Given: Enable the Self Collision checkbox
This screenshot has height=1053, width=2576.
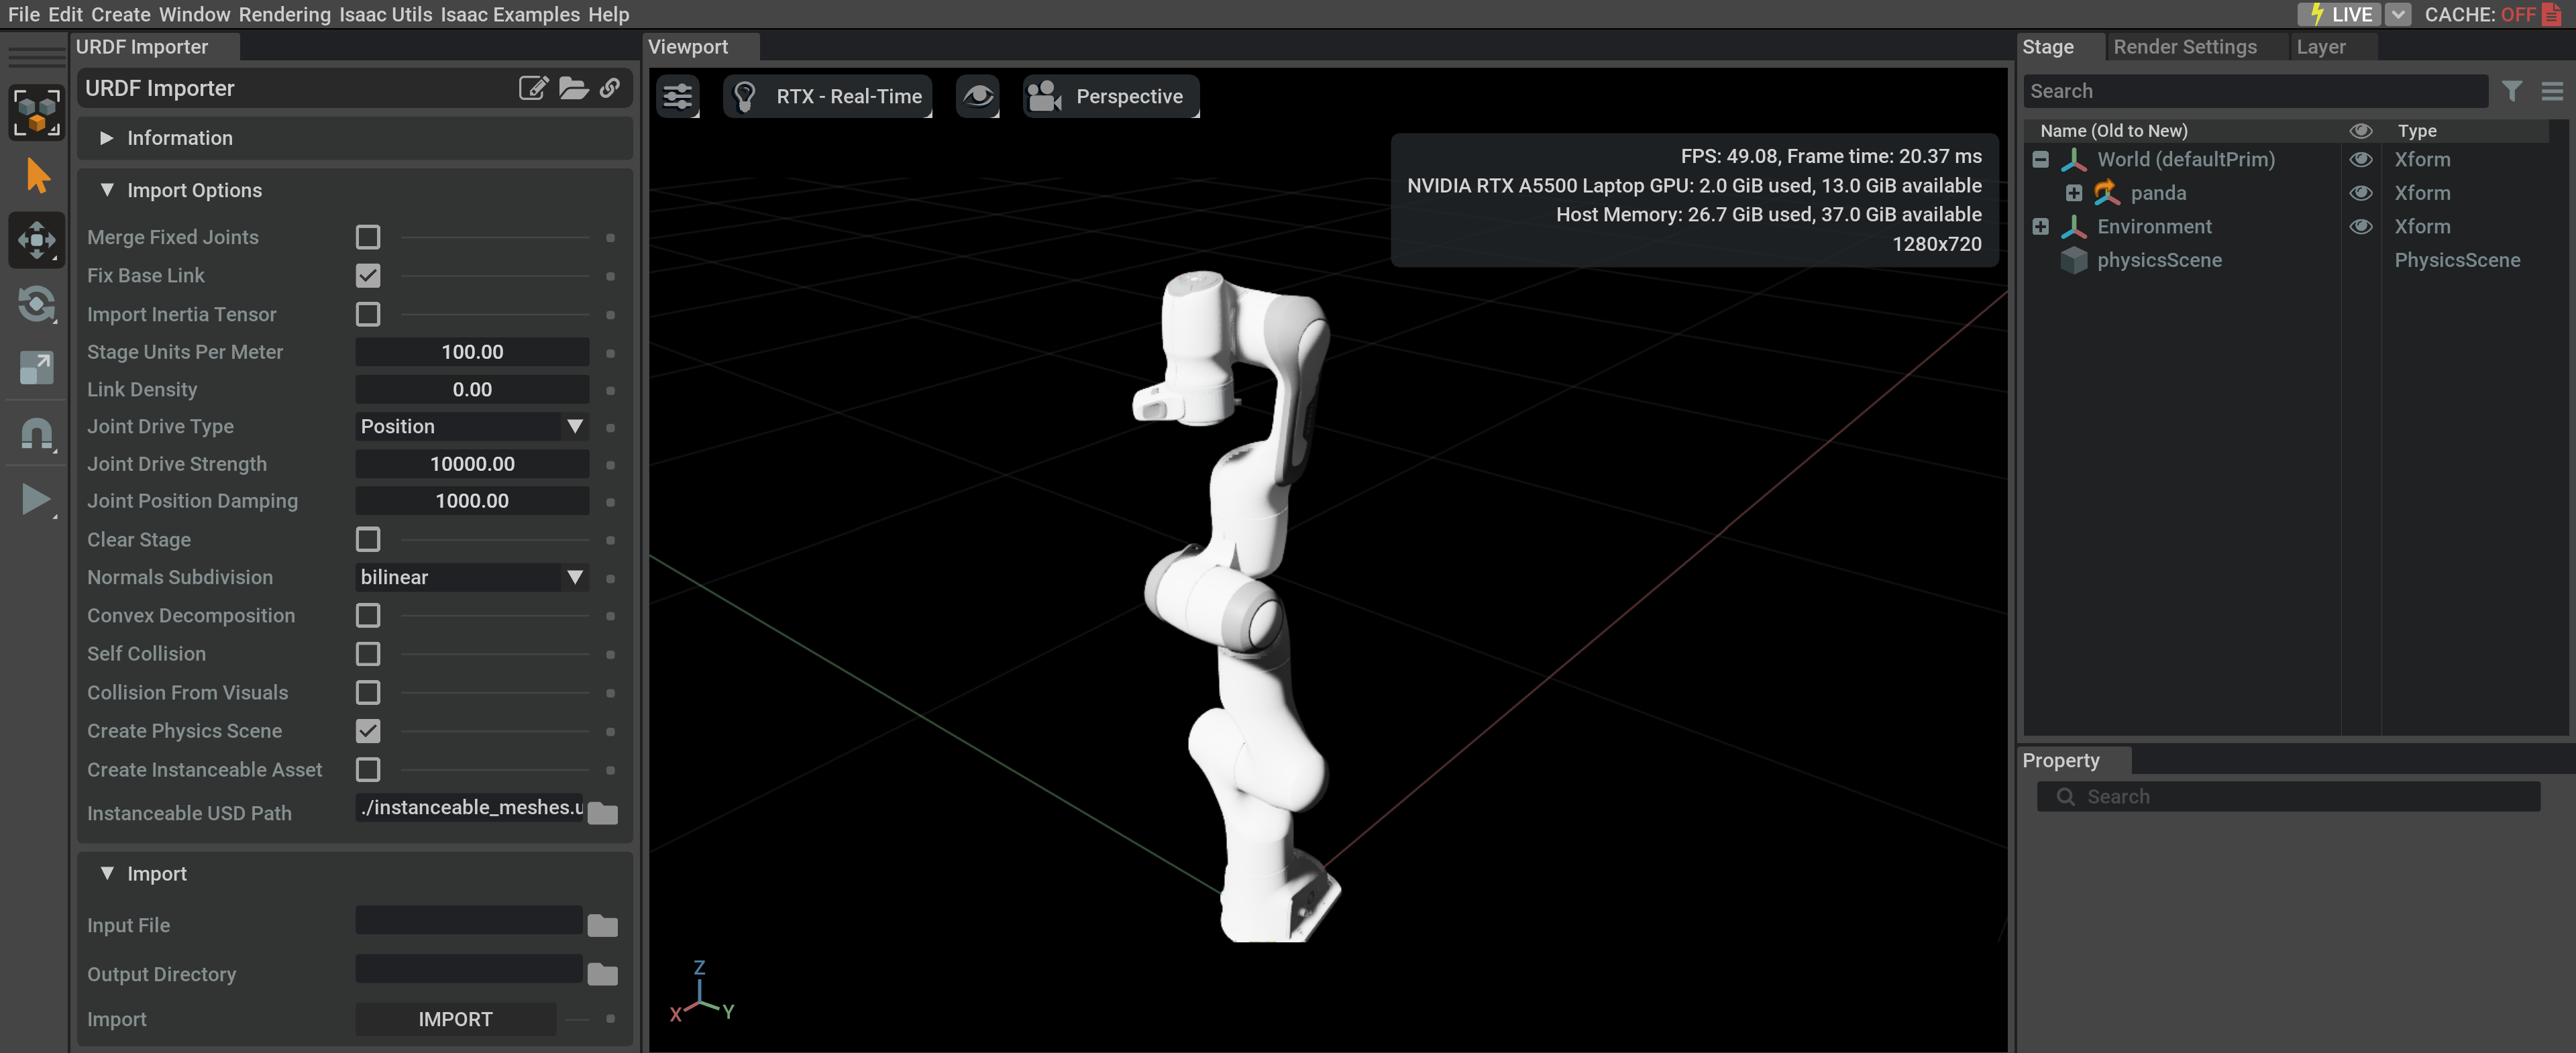Looking at the screenshot, I should pos(368,654).
